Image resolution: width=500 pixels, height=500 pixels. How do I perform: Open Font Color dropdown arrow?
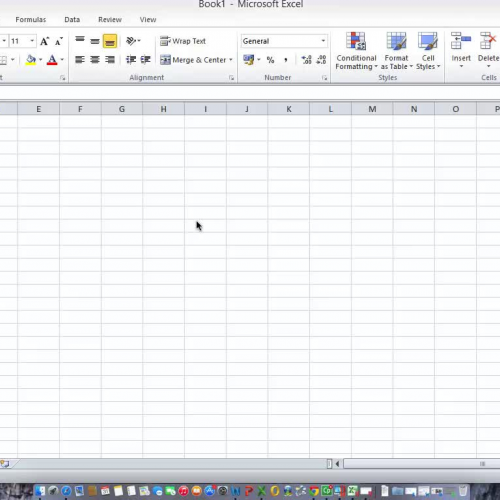click(62, 60)
